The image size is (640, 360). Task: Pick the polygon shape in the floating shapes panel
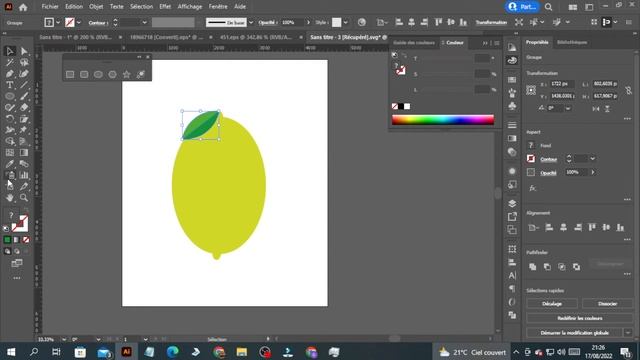(x=112, y=74)
